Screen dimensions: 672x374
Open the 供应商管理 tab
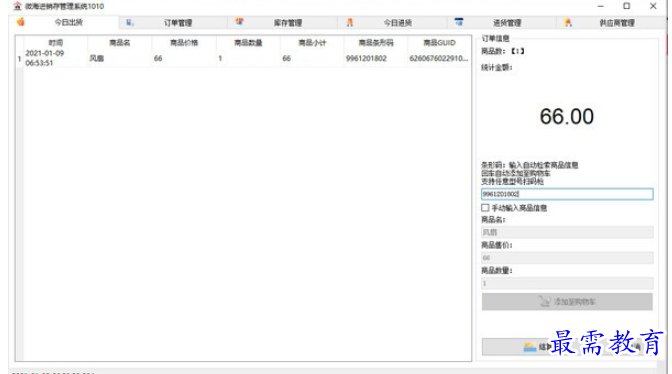[617, 23]
